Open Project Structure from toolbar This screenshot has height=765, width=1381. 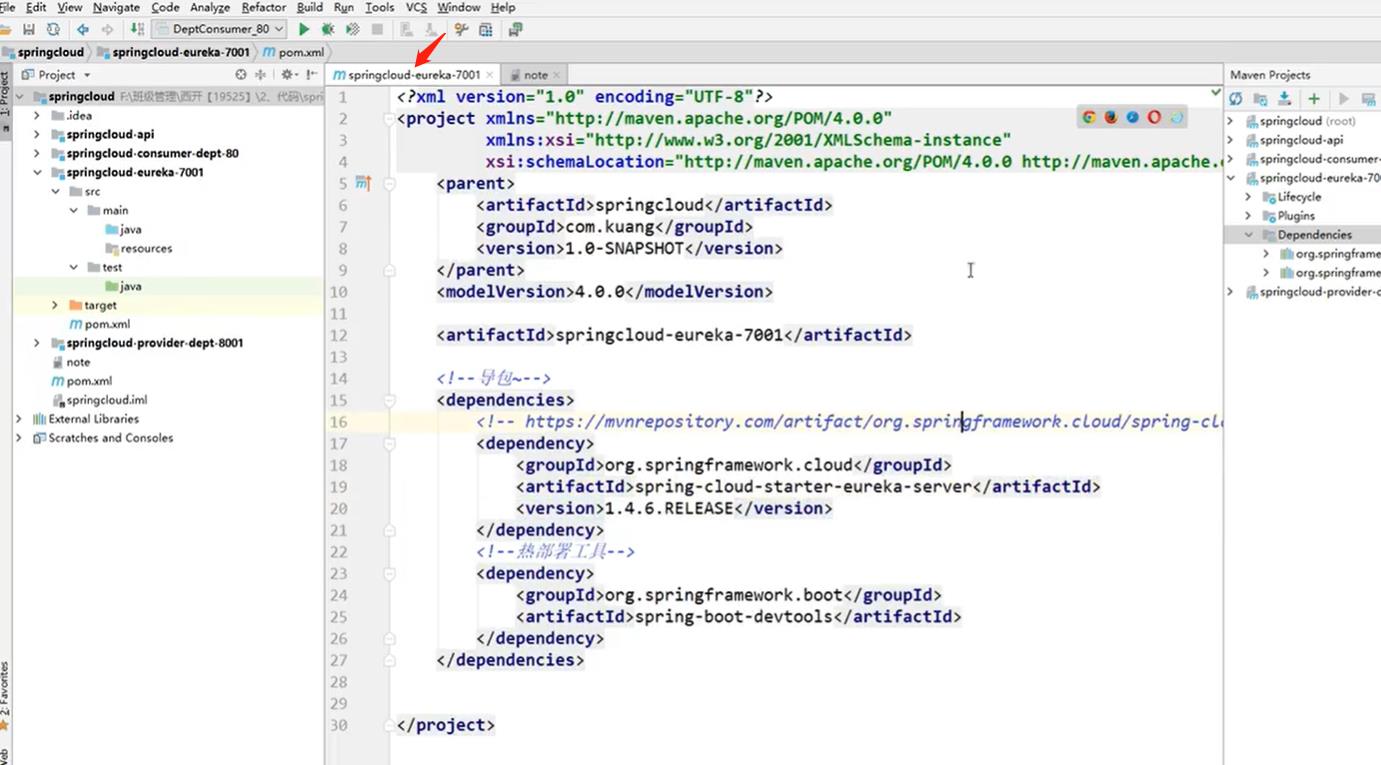tap(486, 30)
